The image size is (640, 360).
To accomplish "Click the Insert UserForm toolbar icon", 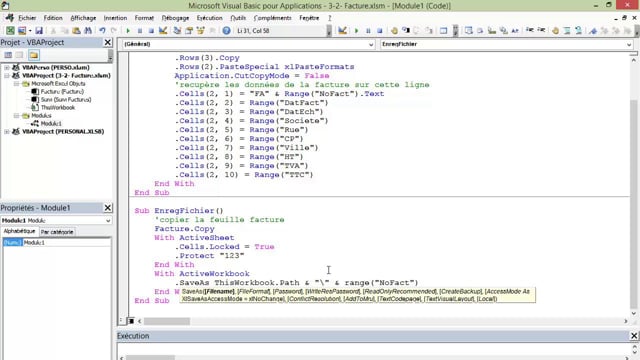I will click(x=22, y=31).
